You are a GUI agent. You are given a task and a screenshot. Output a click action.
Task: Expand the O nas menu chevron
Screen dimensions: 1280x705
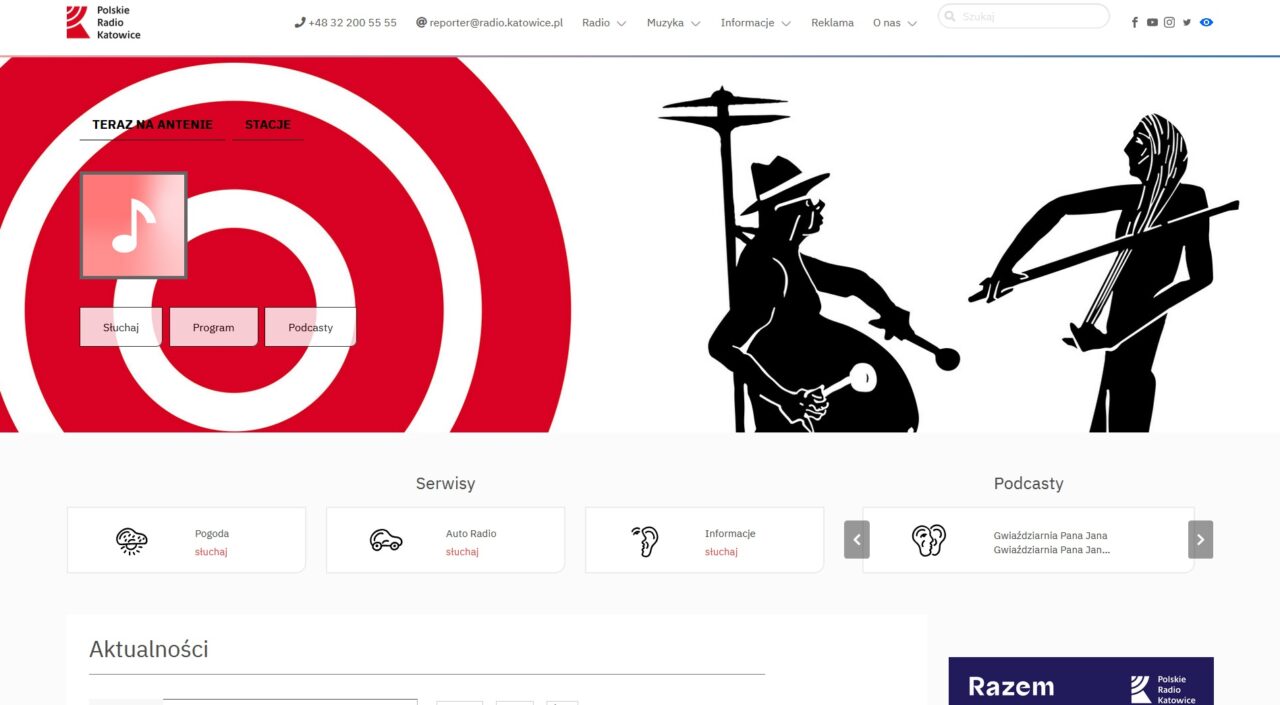[912, 23]
